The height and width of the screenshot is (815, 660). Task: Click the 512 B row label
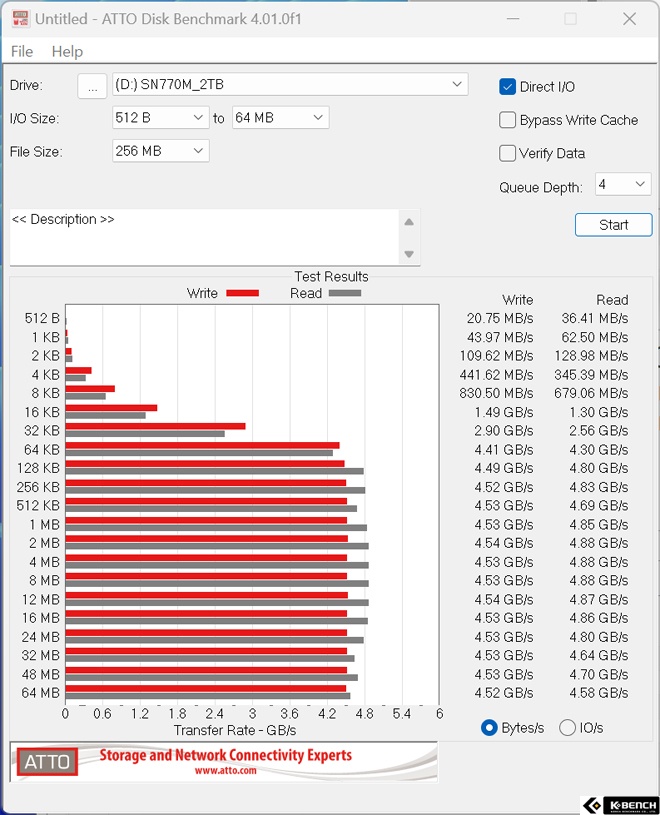pyautogui.click(x=43, y=318)
